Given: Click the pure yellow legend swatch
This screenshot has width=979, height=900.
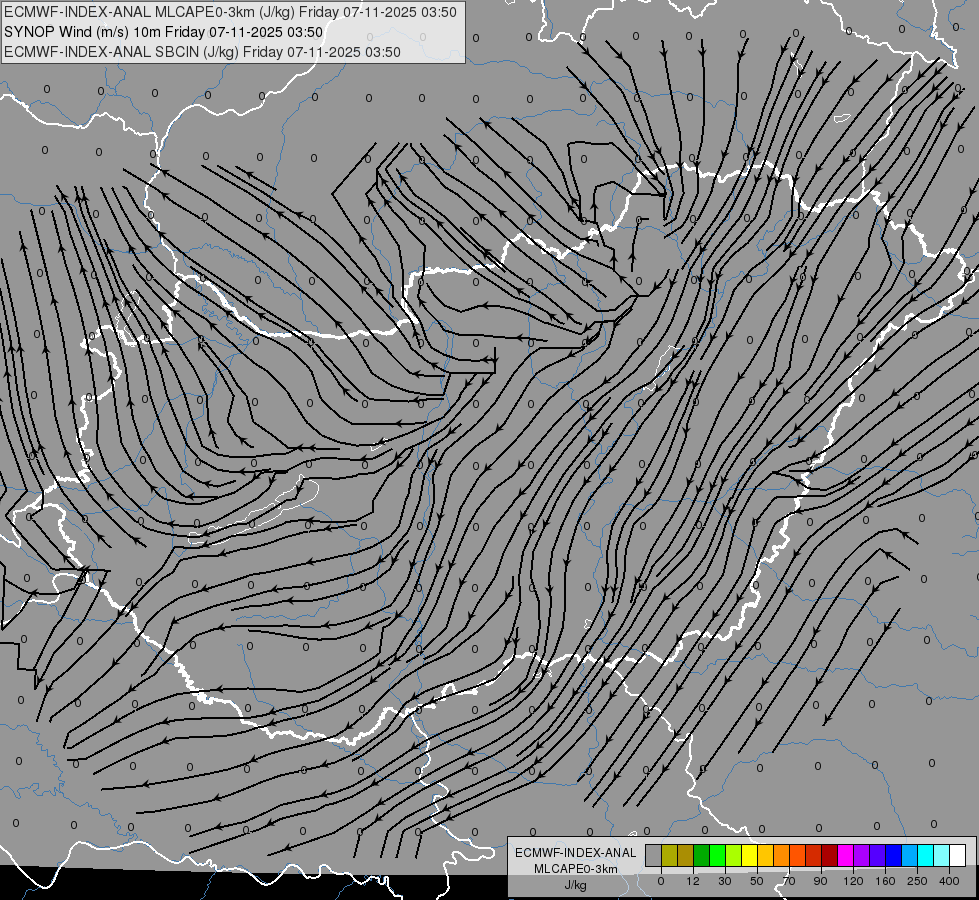Looking at the screenshot, I should (750, 856).
